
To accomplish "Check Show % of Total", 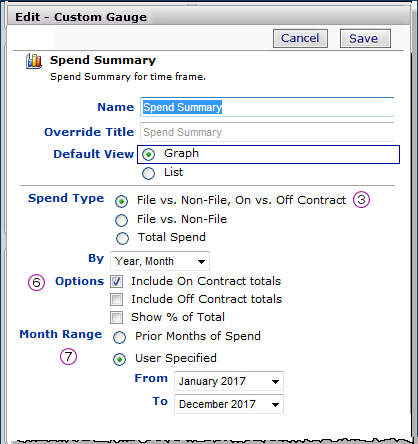I will pos(117,317).
